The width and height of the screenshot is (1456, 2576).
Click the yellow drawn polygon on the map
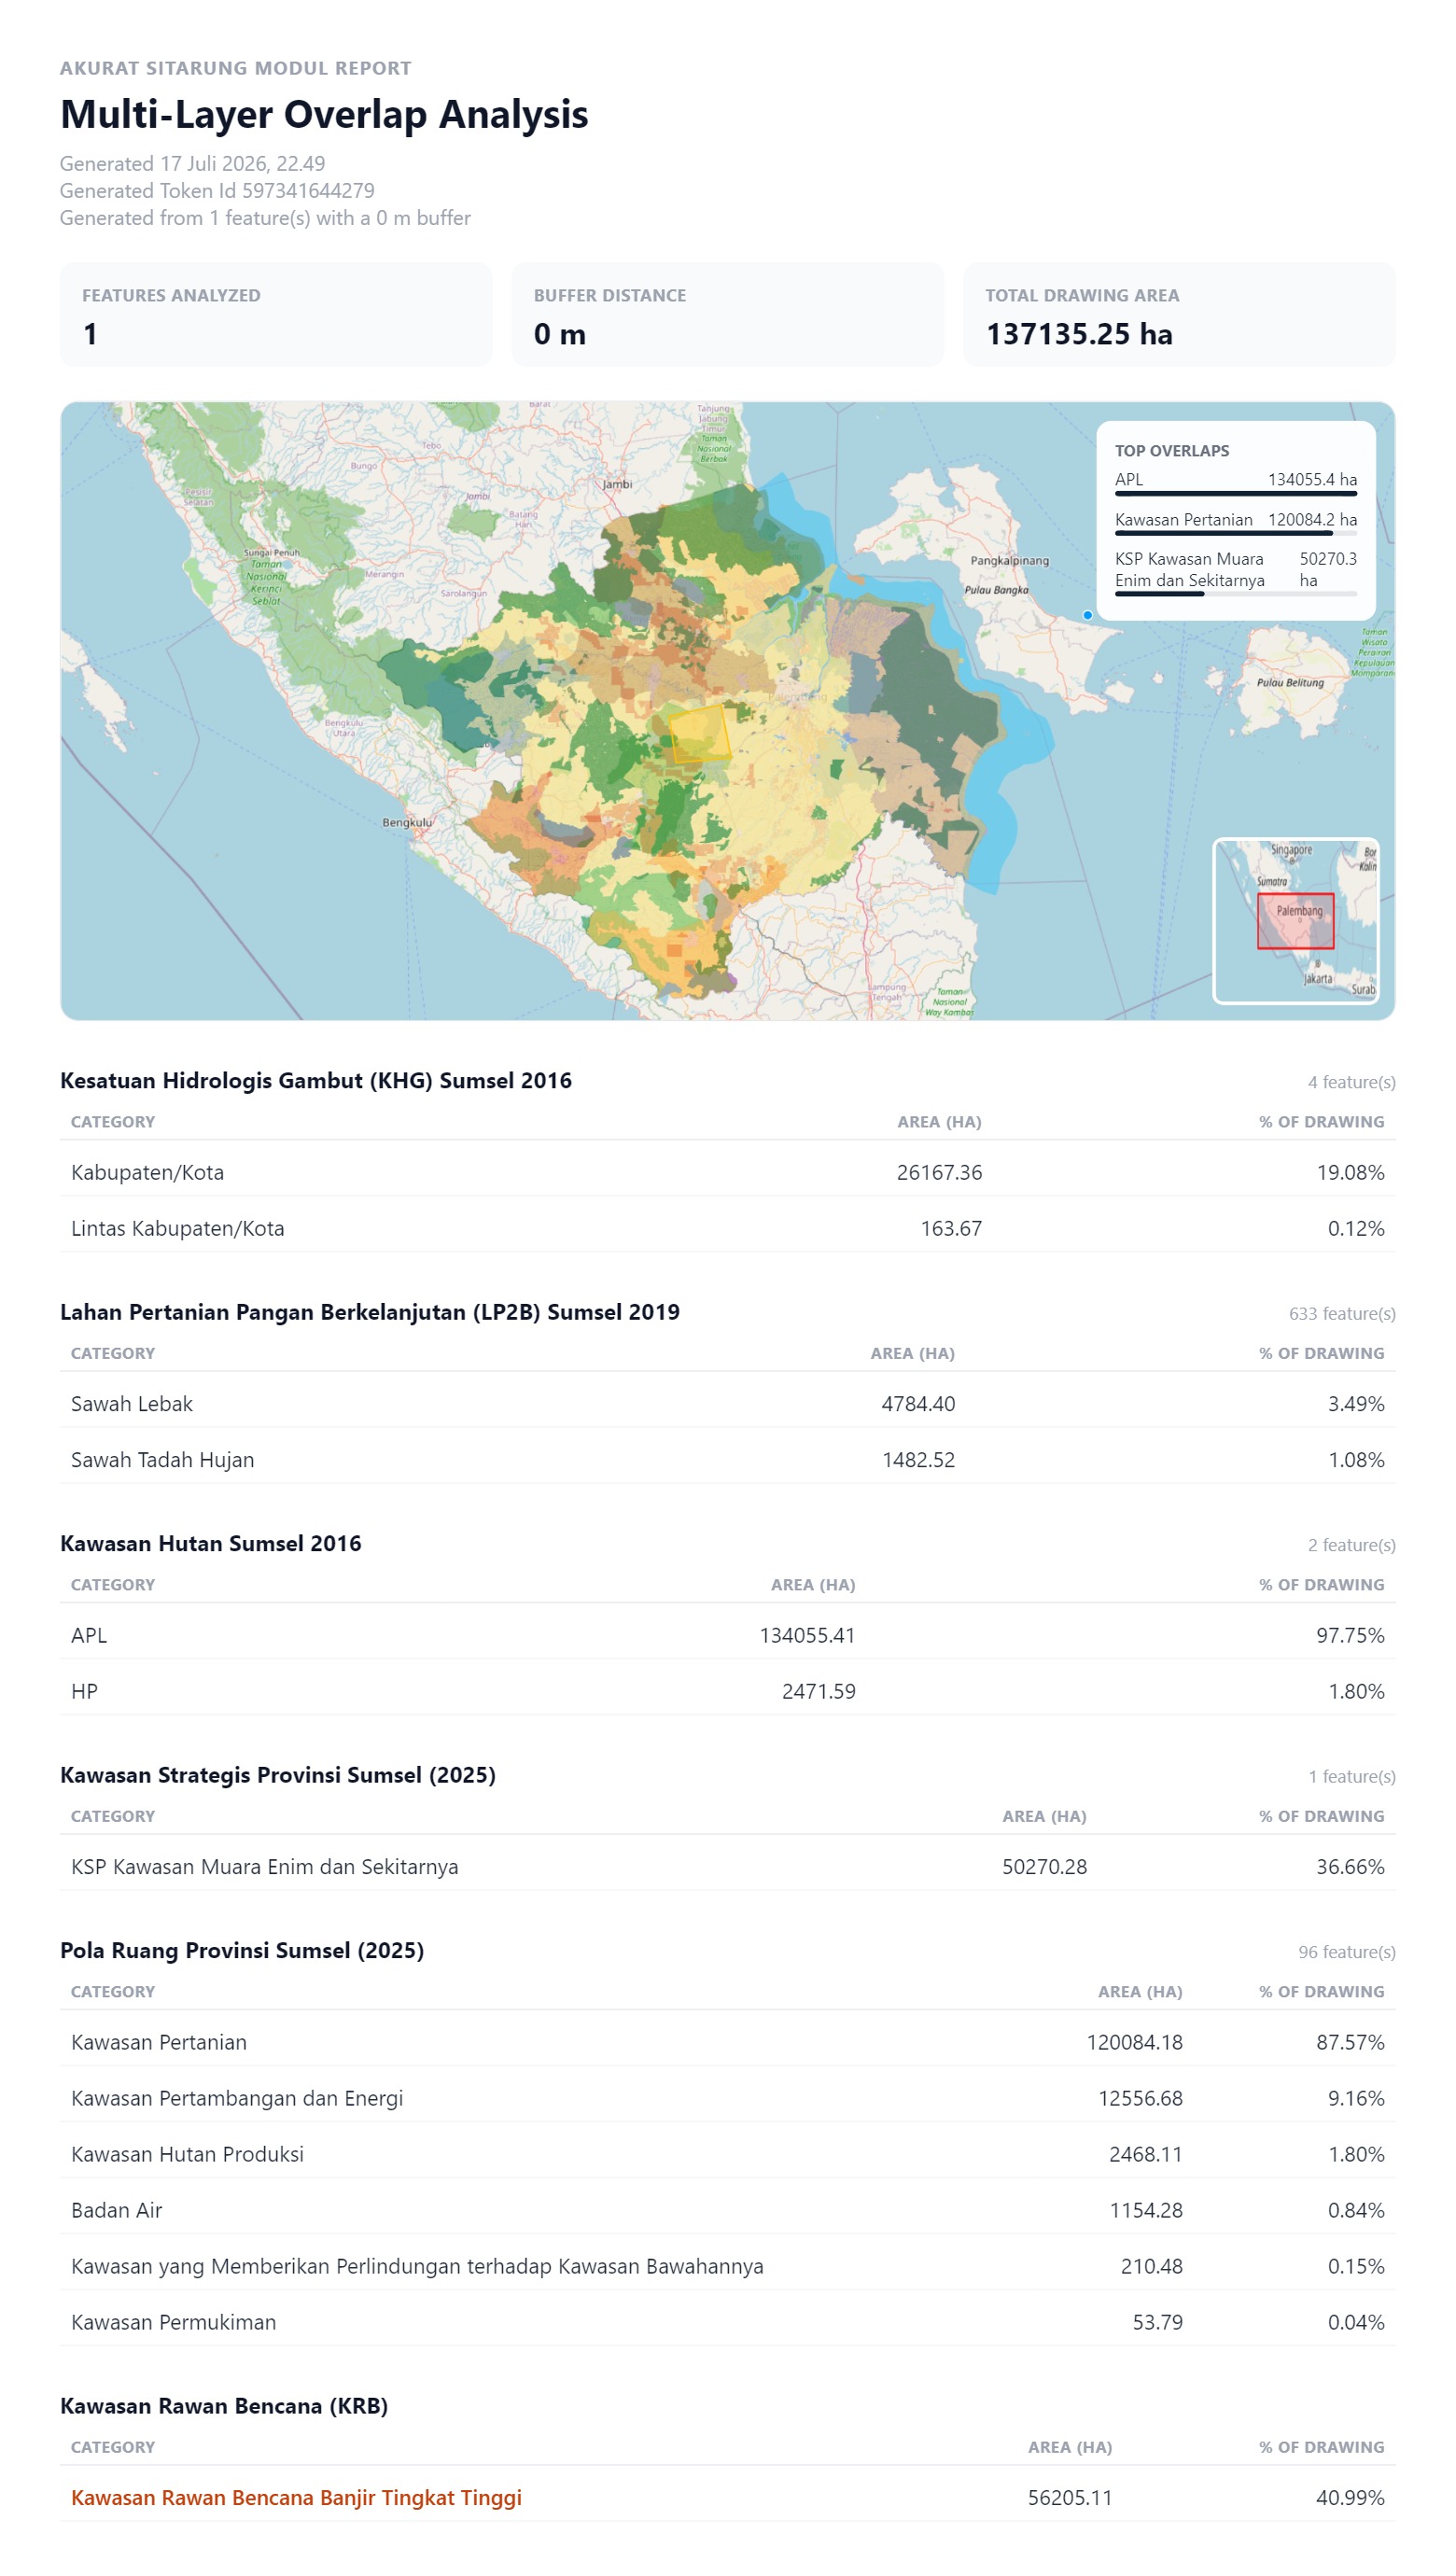click(x=699, y=734)
